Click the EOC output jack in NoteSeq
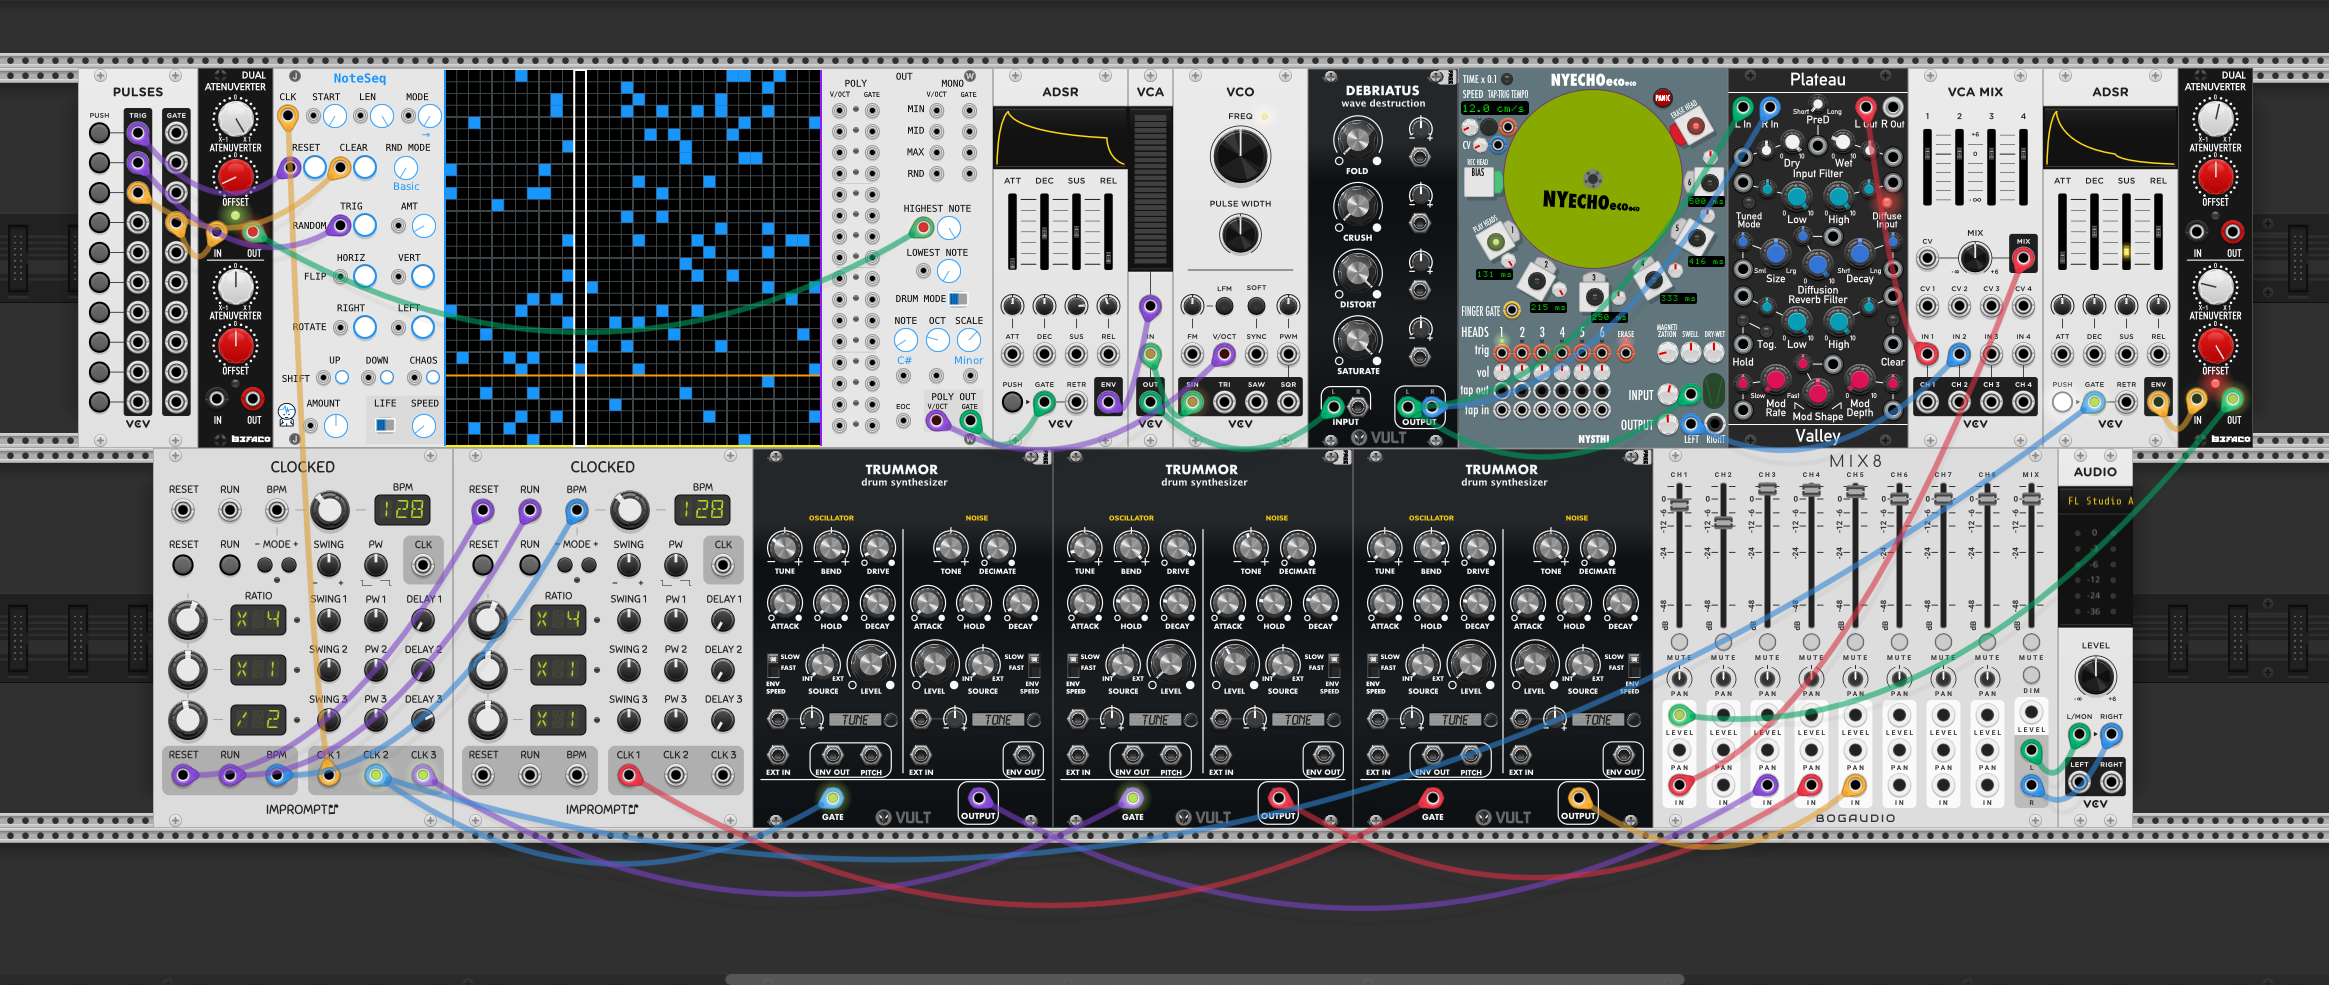The height and width of the screenshot is (985, 2329). coord(903,421)
